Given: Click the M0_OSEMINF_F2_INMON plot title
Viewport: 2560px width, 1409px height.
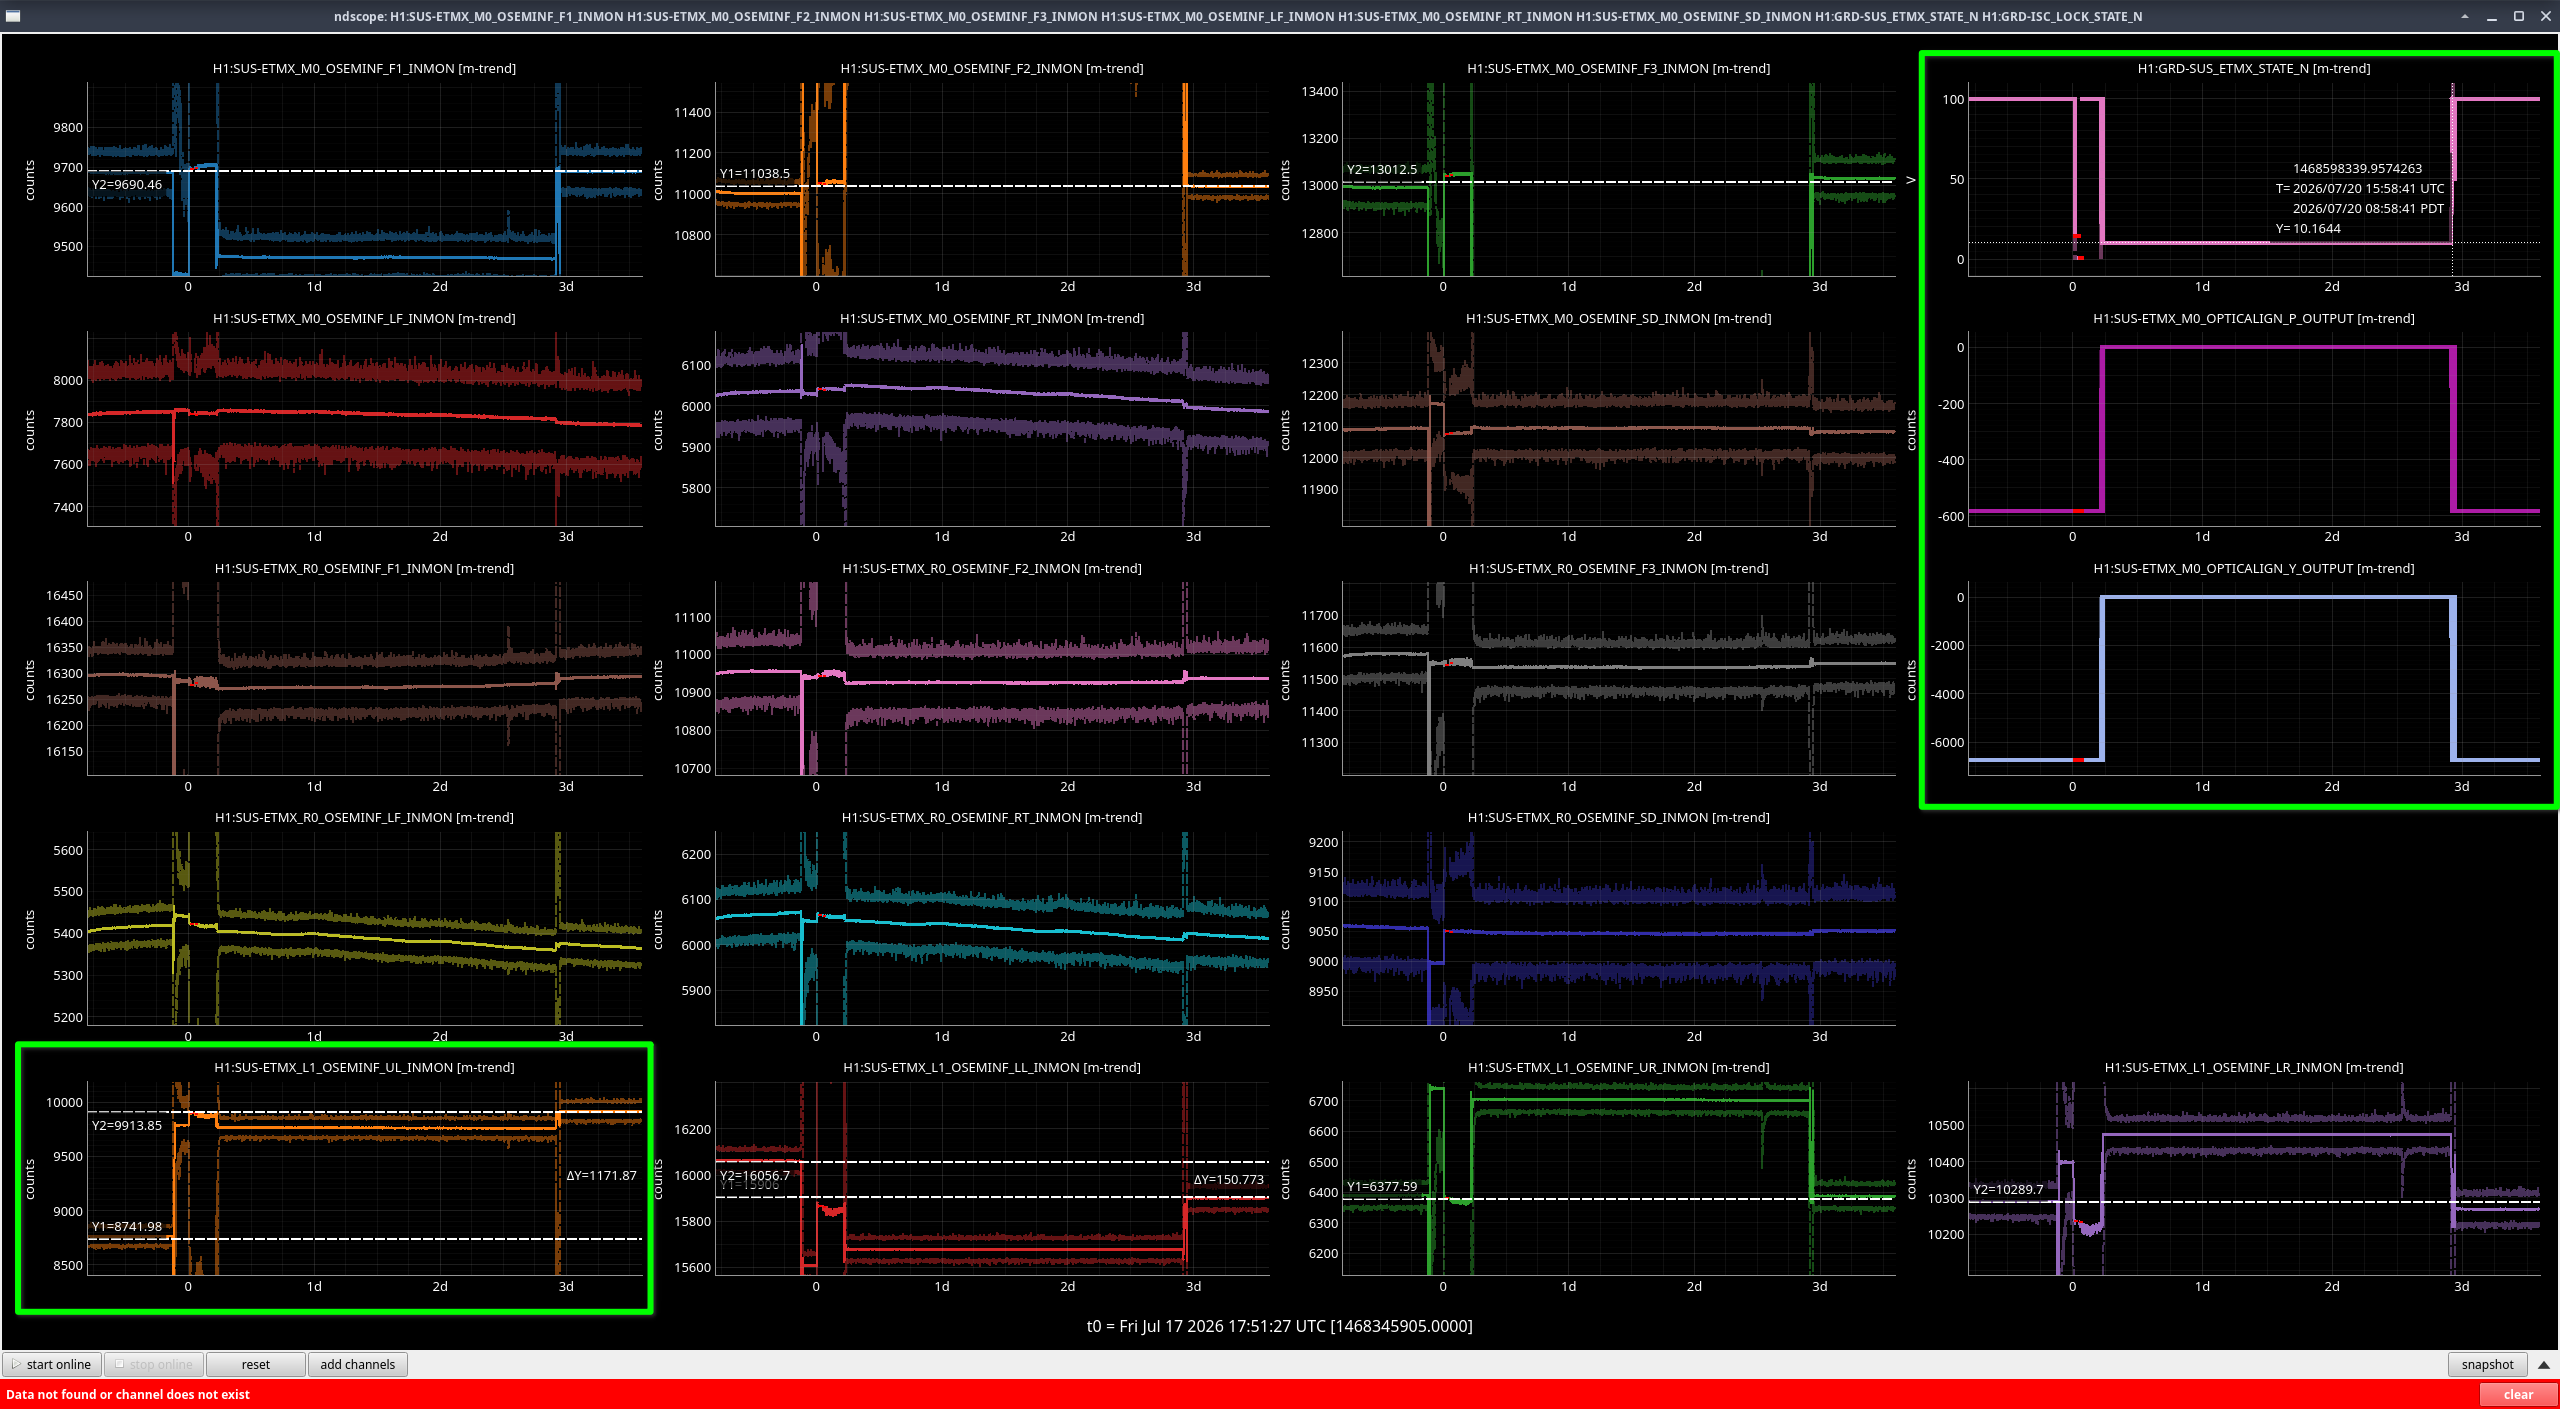Looking at the screenshot, I should [x=991, y=68].
